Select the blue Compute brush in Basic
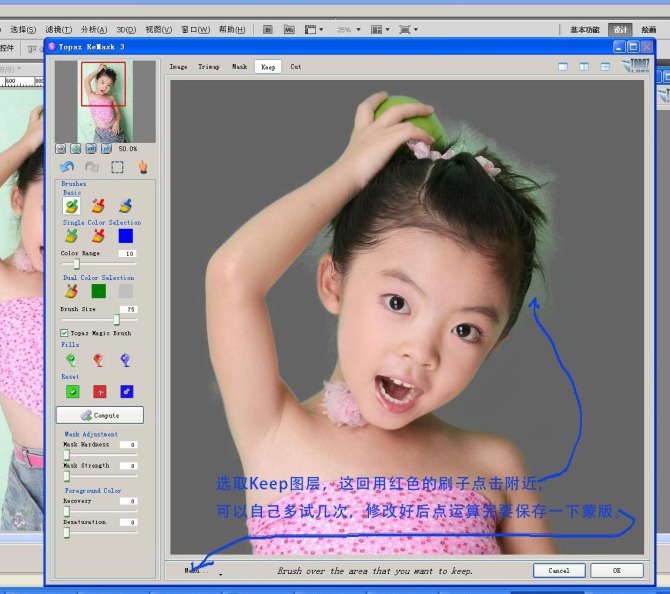 pos(125,206)
